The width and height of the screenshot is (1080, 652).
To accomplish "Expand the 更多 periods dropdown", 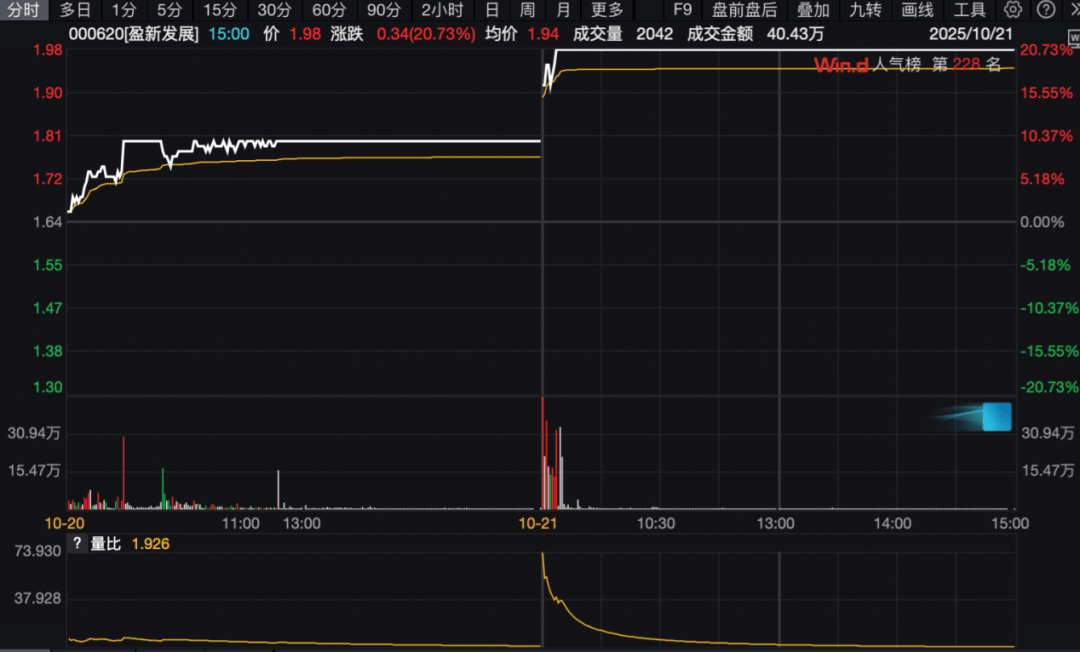I will click(x=607, y=10).
